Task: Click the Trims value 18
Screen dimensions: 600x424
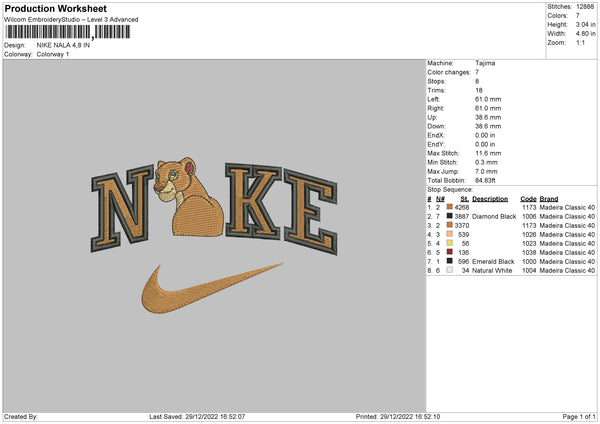Action: point(479,90)
